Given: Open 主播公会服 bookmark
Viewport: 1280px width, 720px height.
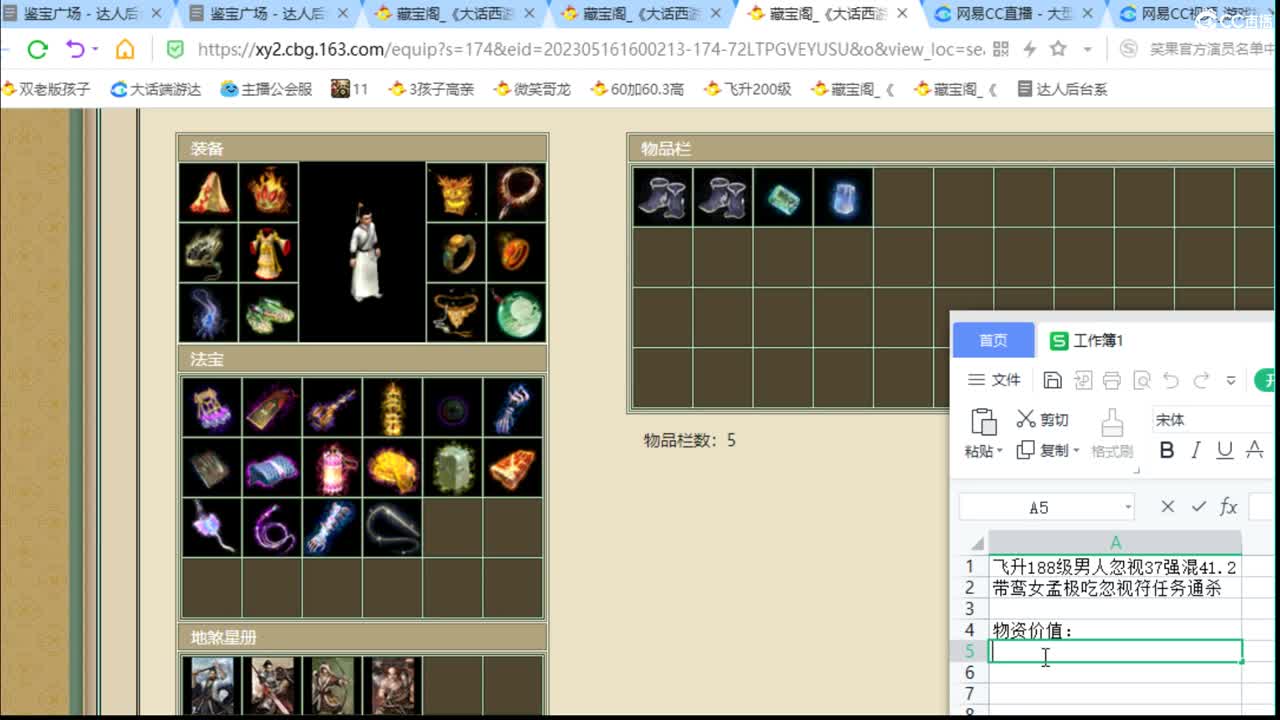Looking at the screenshot, I should coord(266,89).
